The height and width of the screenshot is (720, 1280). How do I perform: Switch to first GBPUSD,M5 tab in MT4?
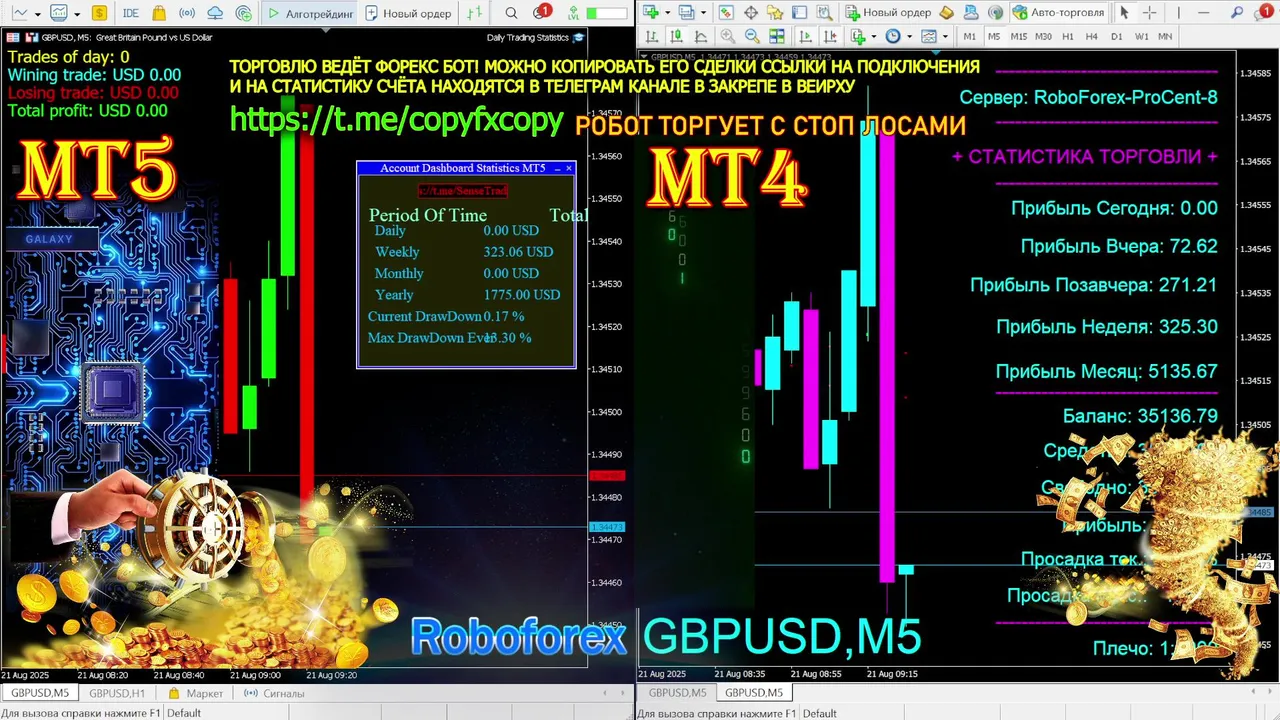pos(677,693)
